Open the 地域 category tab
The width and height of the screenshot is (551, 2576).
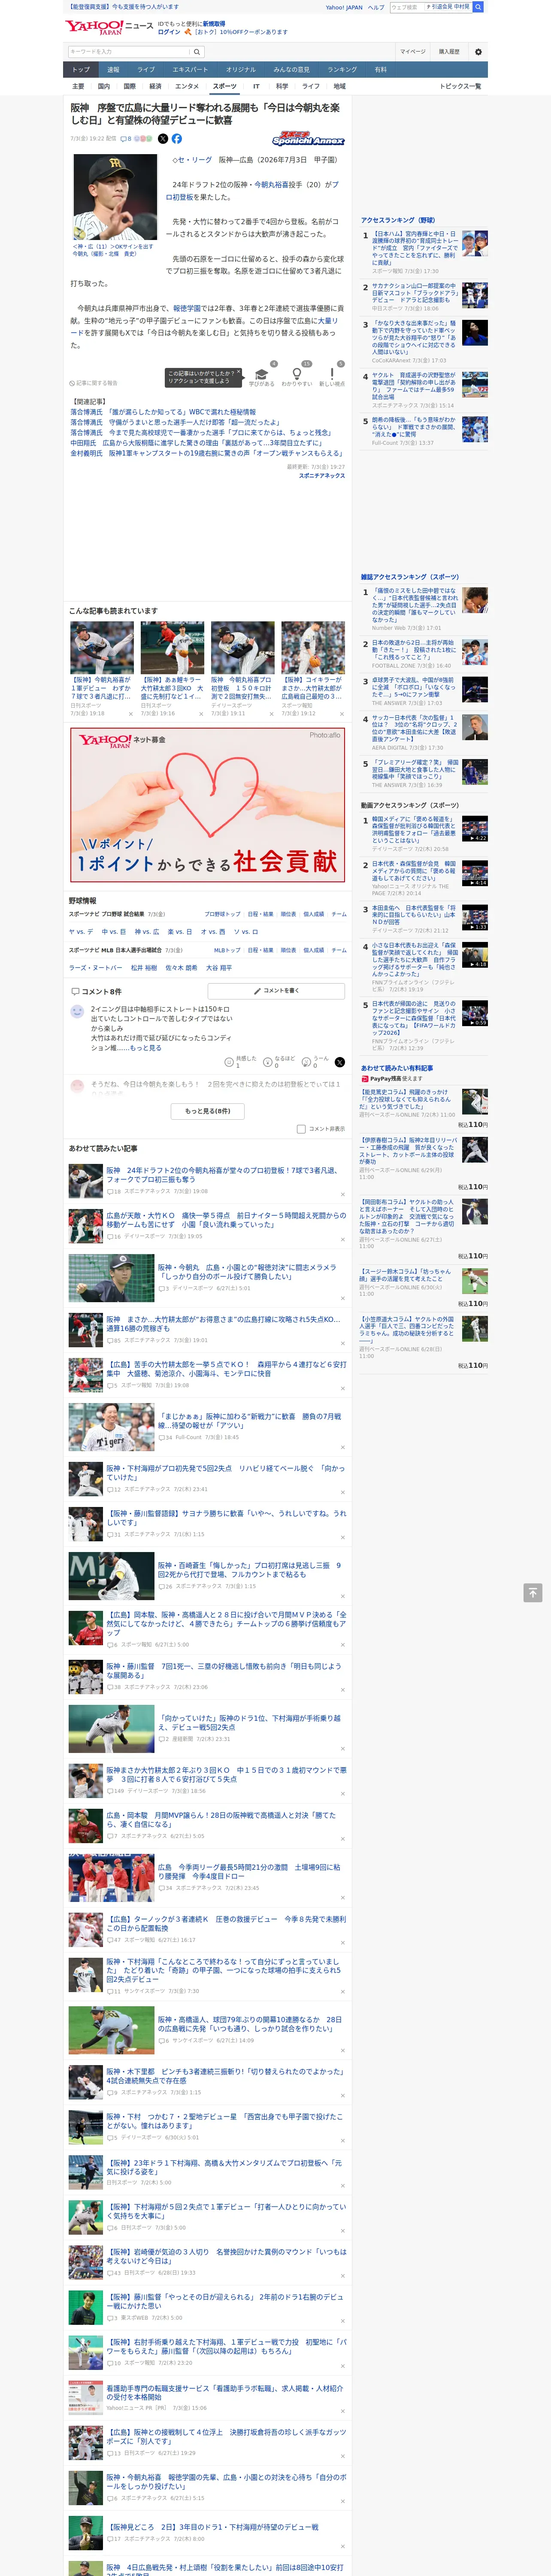(x=339, y=86)
